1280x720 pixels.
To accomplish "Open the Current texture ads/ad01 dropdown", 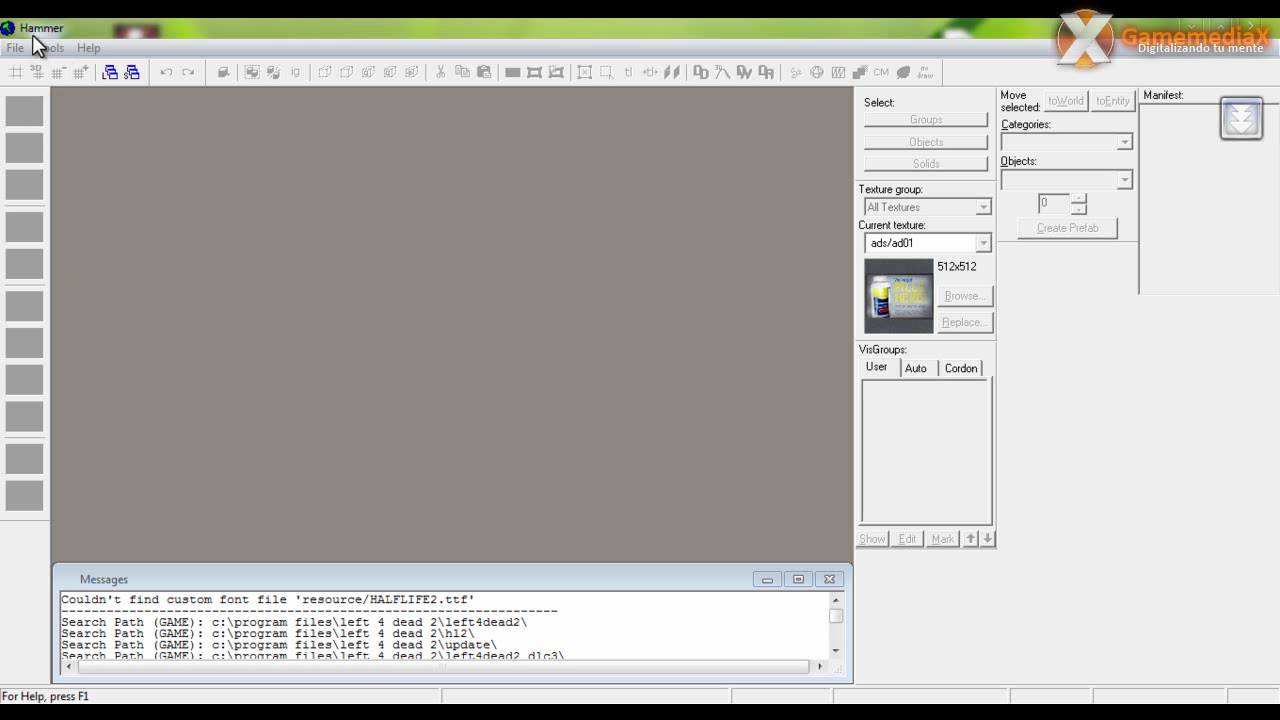I will [x=983, y=243].
